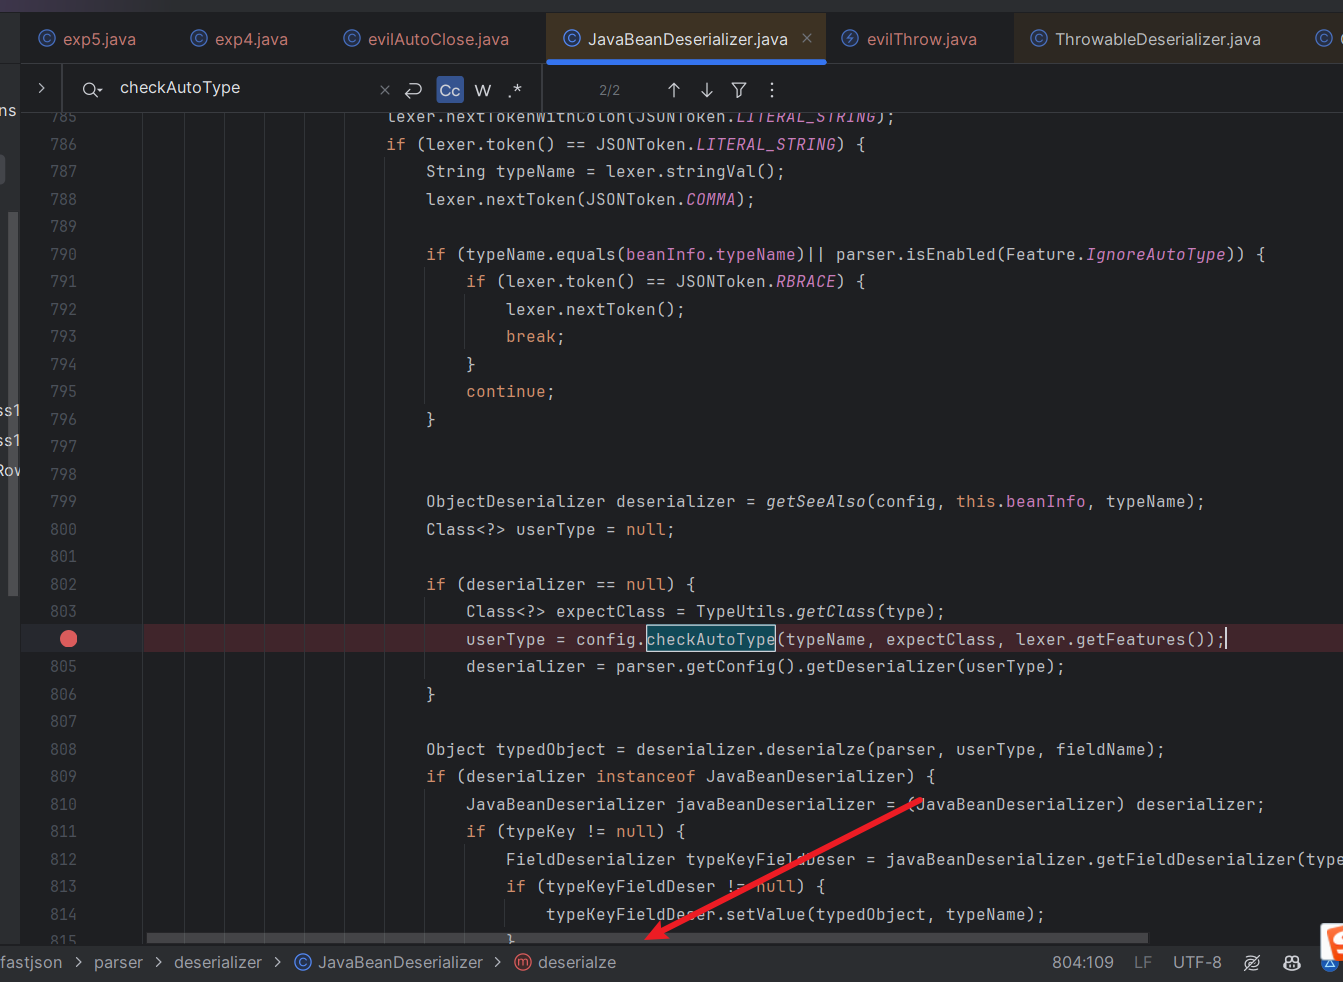Clear the search text
The height and width of the screenshot is (982, 1343).
(385, 90)
